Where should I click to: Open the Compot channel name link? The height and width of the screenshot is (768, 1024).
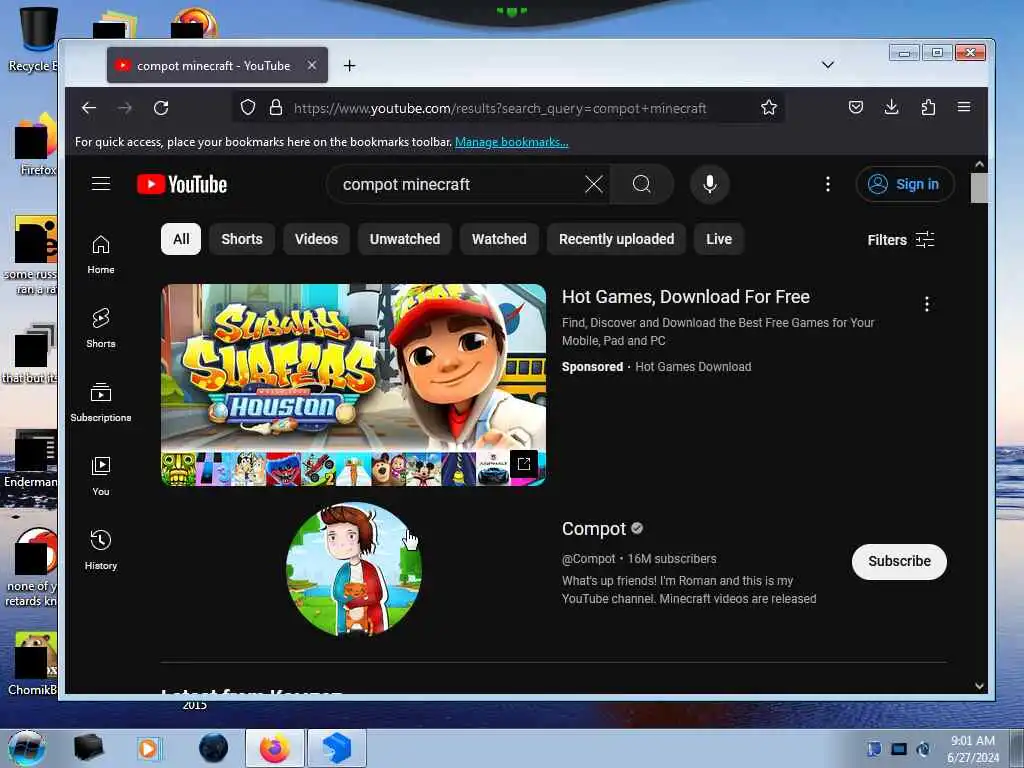[x=594, y=528]
